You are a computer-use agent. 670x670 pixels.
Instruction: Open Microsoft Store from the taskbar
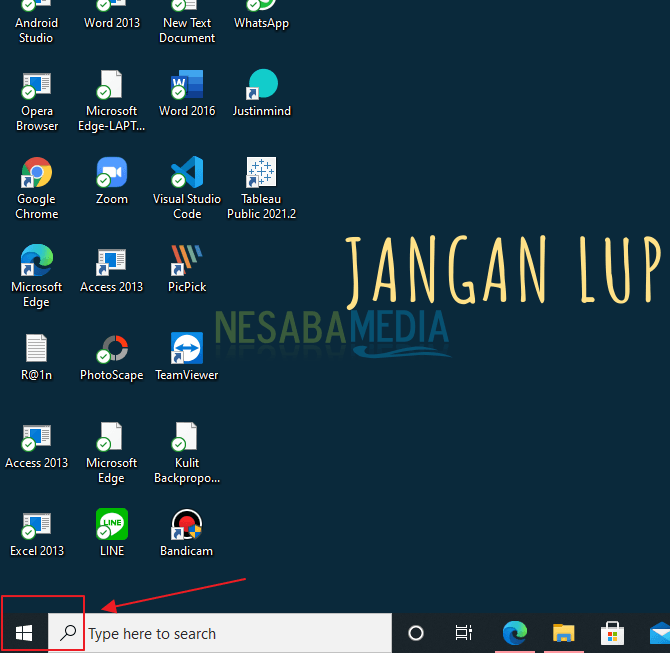tap(612, 633)
